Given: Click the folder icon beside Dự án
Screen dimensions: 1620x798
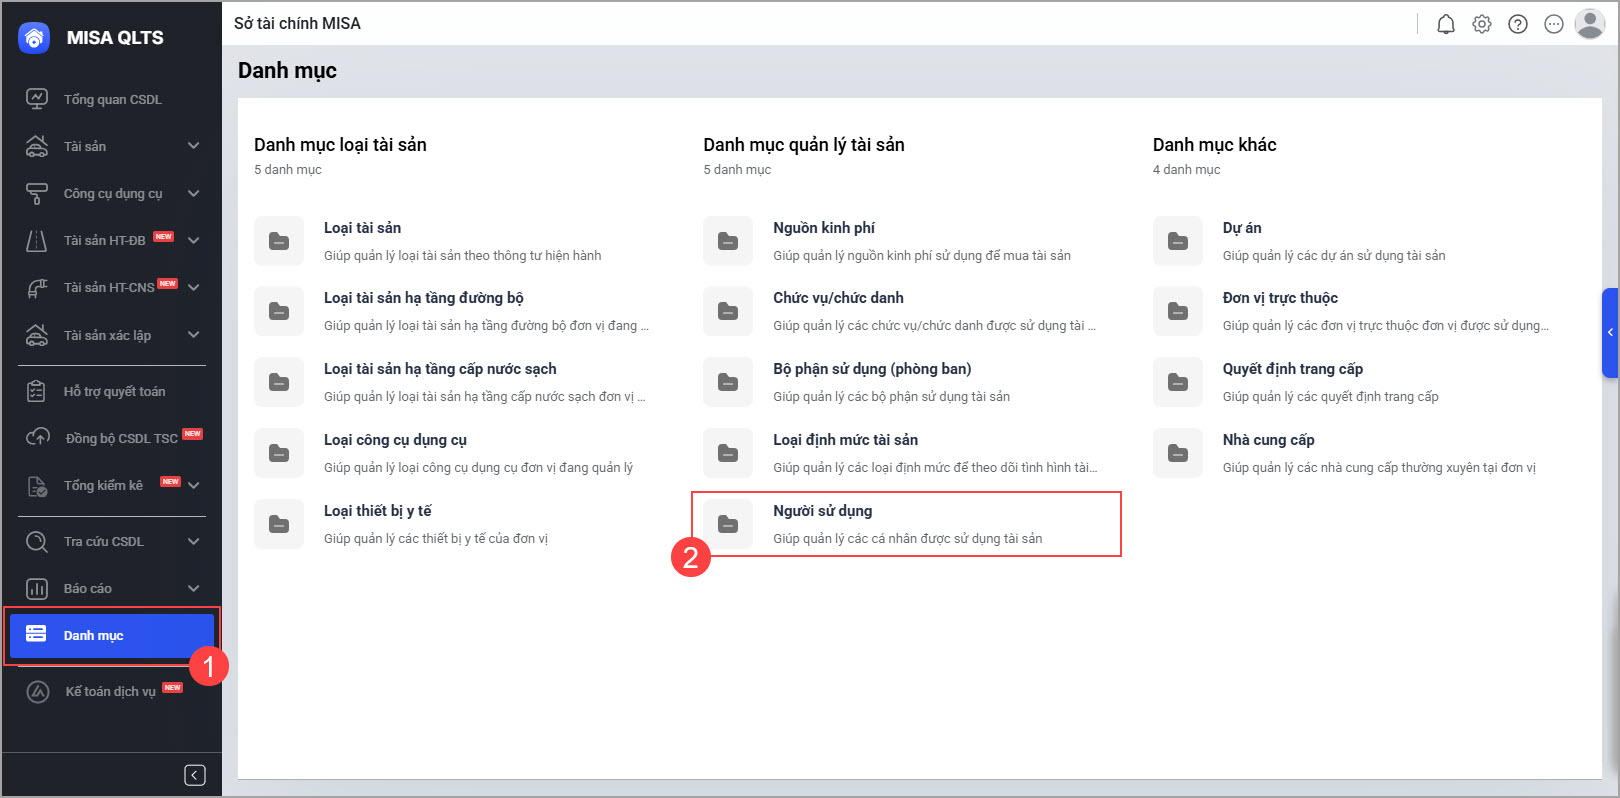Looking at the screenshot, I should click(1177, 241).
